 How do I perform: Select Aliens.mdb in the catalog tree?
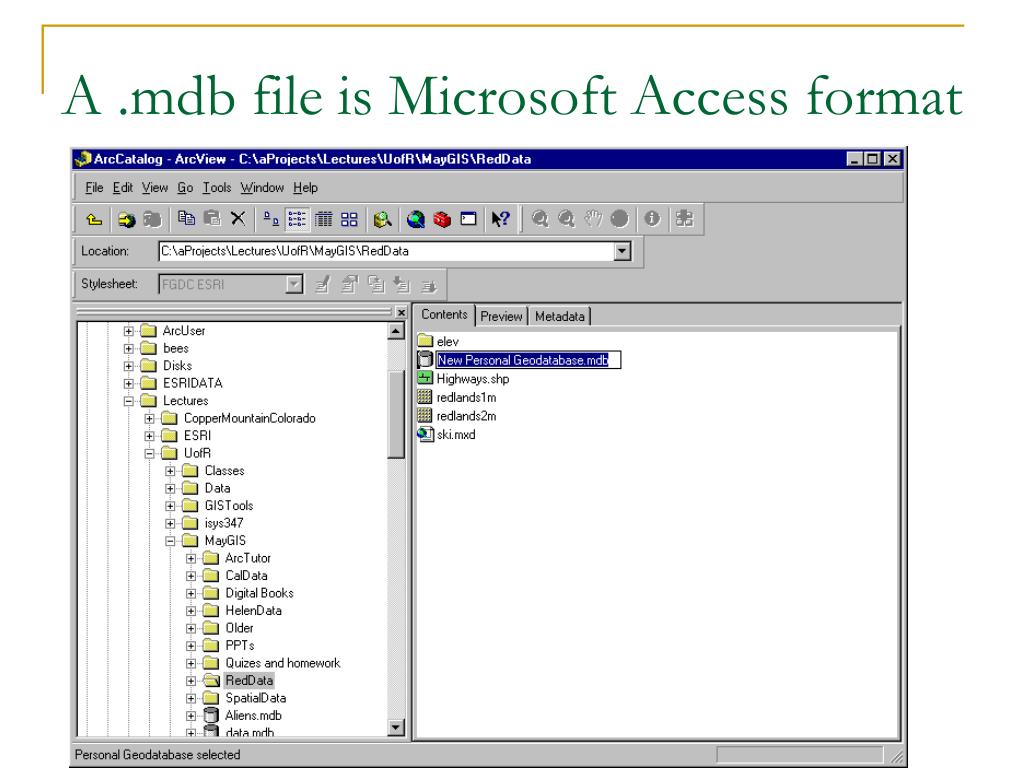(x=253, y=716)
